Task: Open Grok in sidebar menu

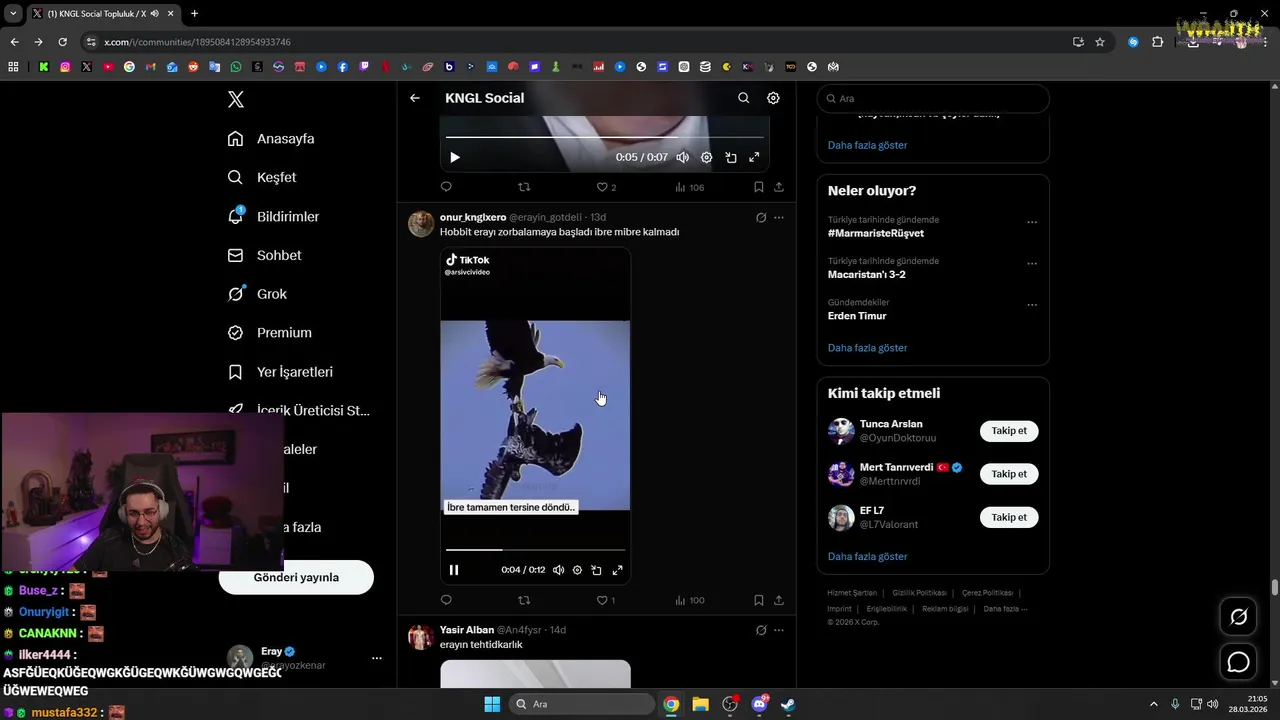Action: (257, 294)
